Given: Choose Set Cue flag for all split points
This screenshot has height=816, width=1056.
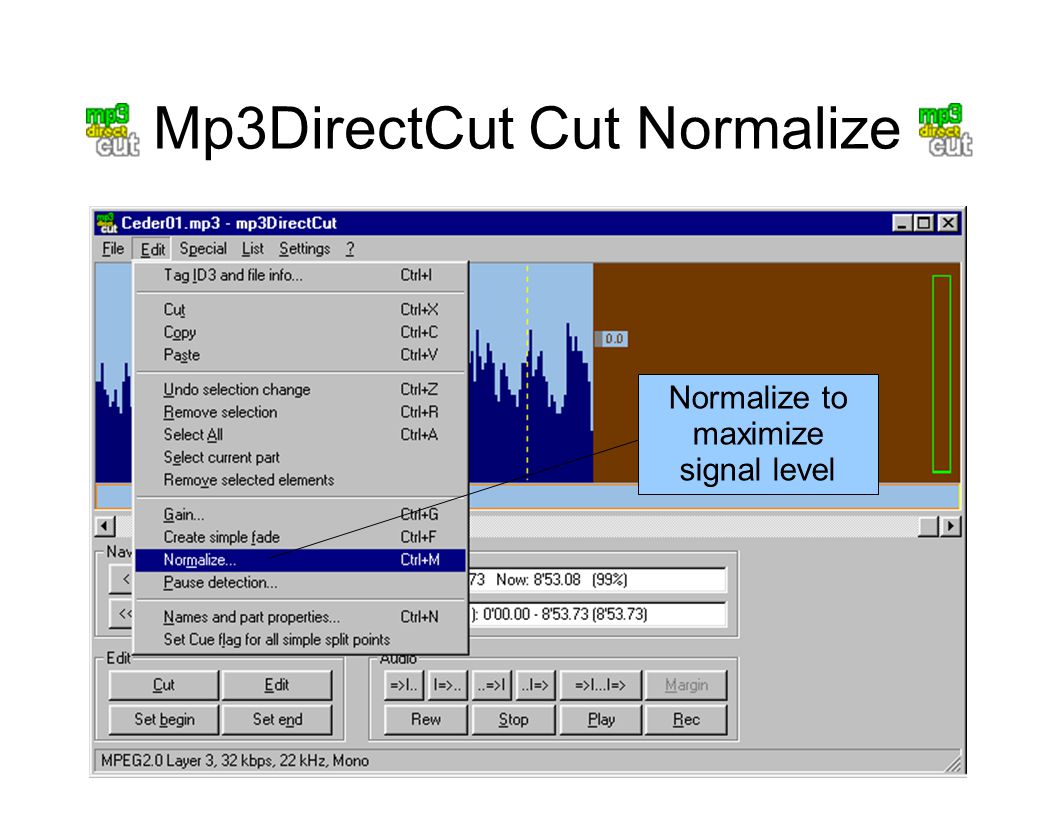Looking at the screenshot, I should (300, 640).
